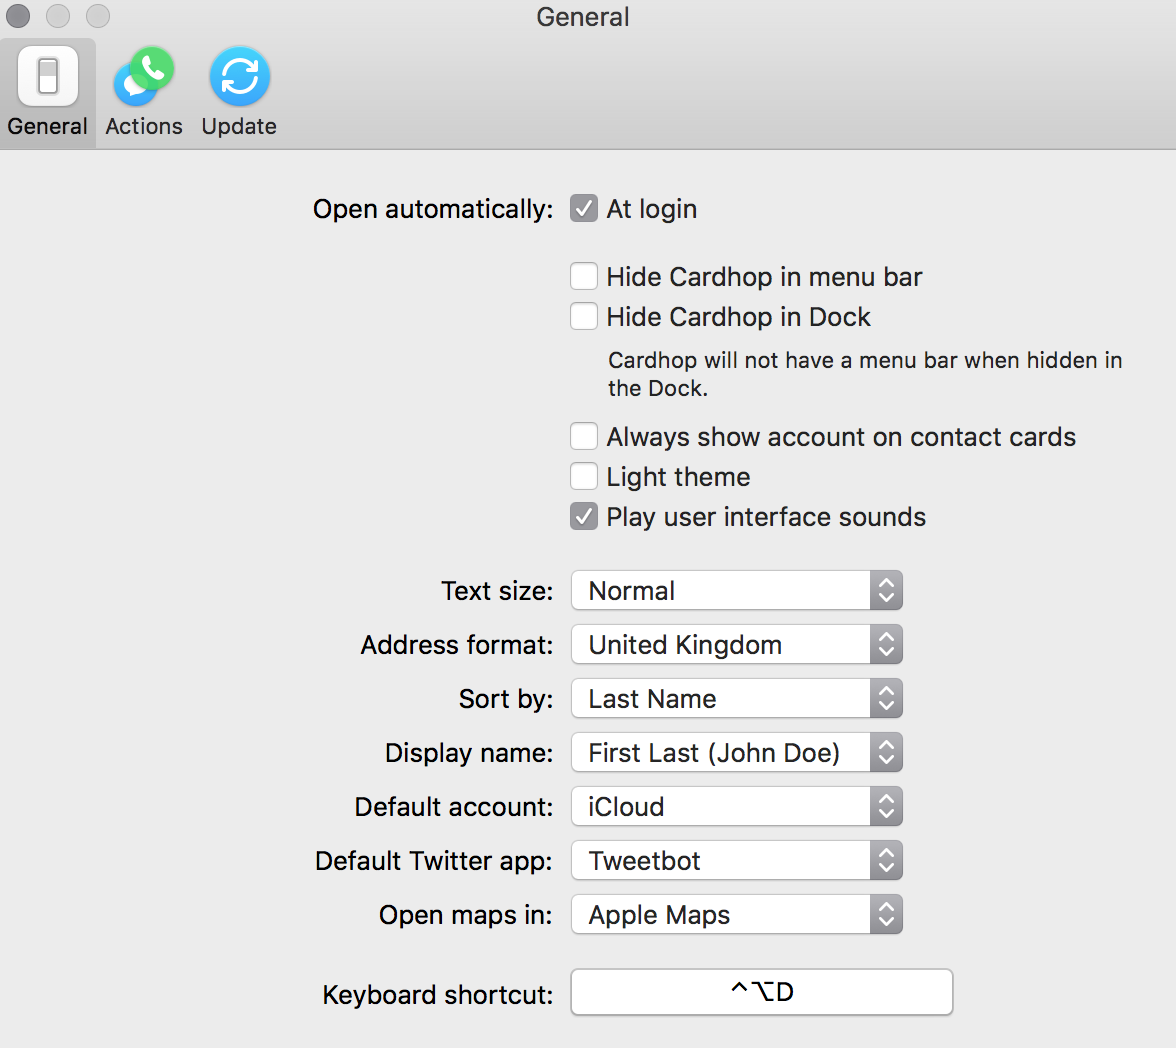Click the Cardhop menu bar hidden note
The width and height of the screenshot is (1176, 1048).
[x=865, y=374]
